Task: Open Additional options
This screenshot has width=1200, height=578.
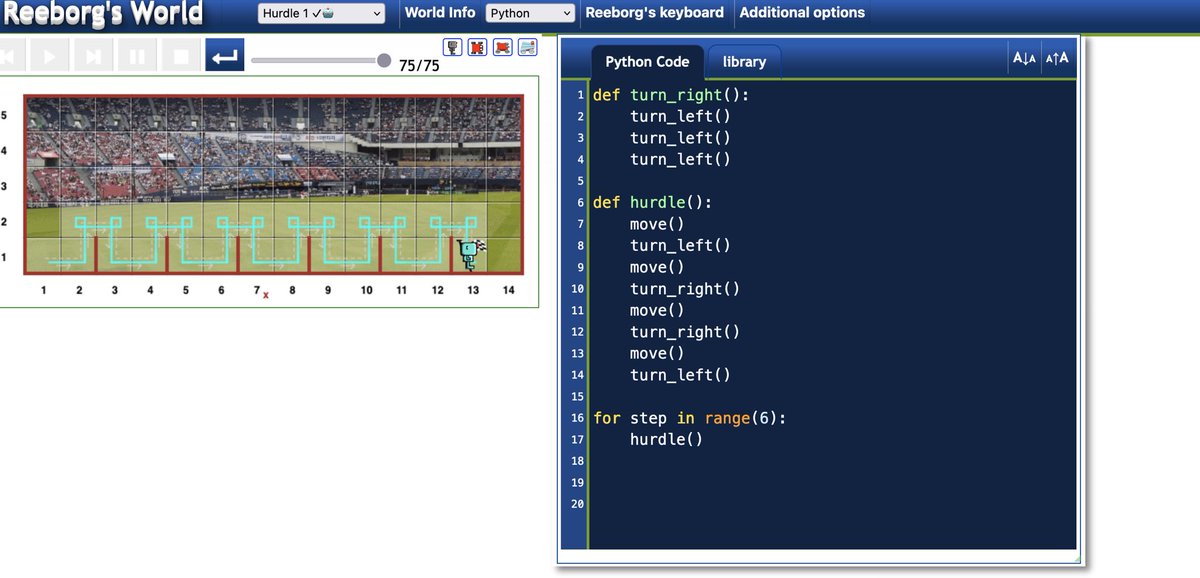Action: 802,13
